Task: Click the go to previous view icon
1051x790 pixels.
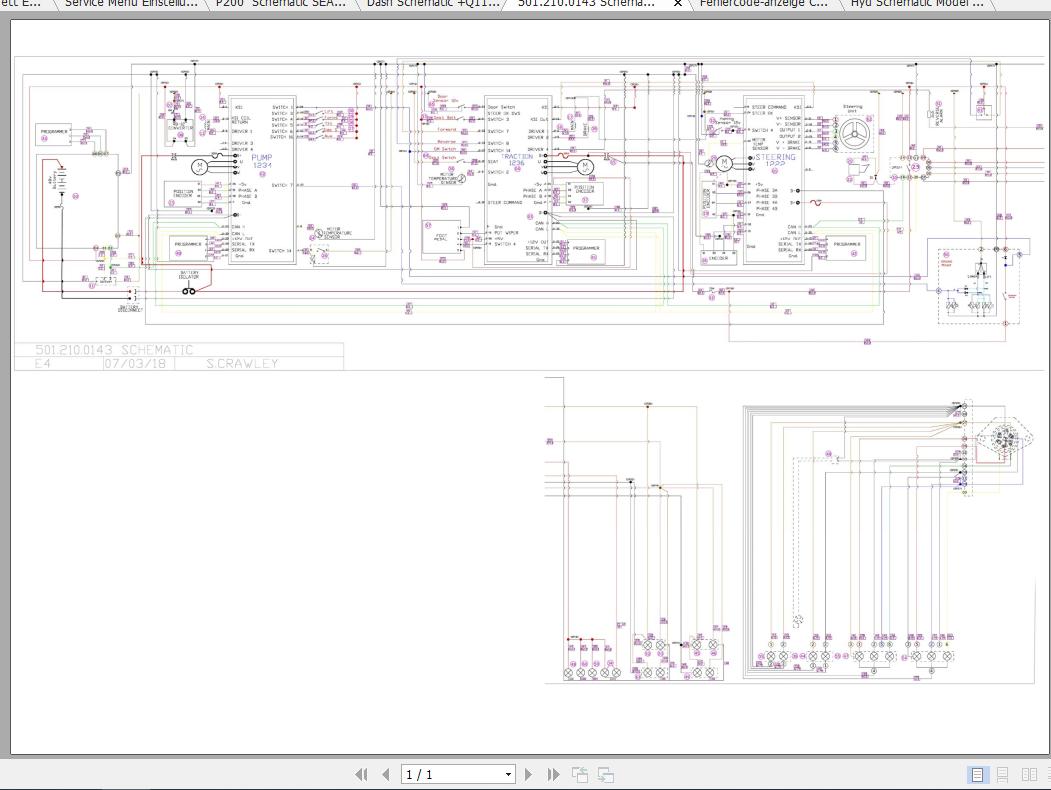Action: tap(580, 774)
